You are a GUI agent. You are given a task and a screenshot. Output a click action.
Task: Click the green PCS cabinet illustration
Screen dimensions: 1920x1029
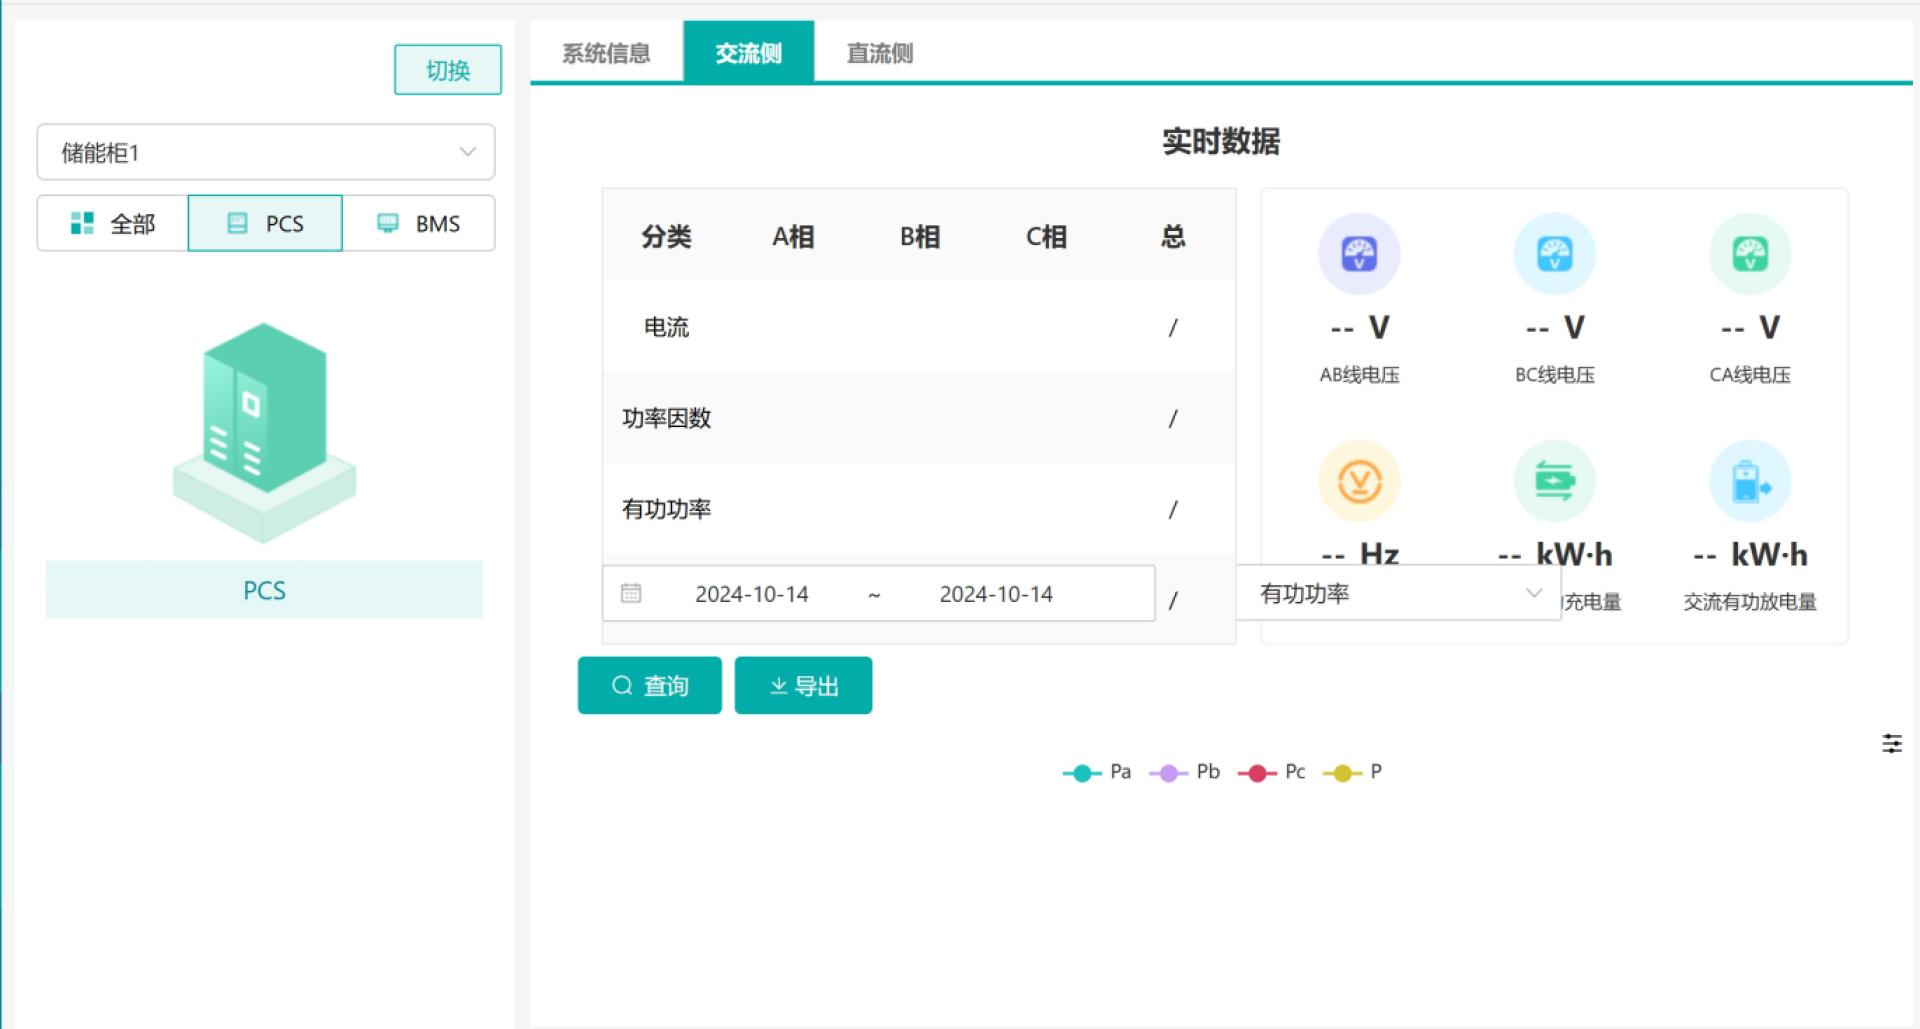coord(264,430)
